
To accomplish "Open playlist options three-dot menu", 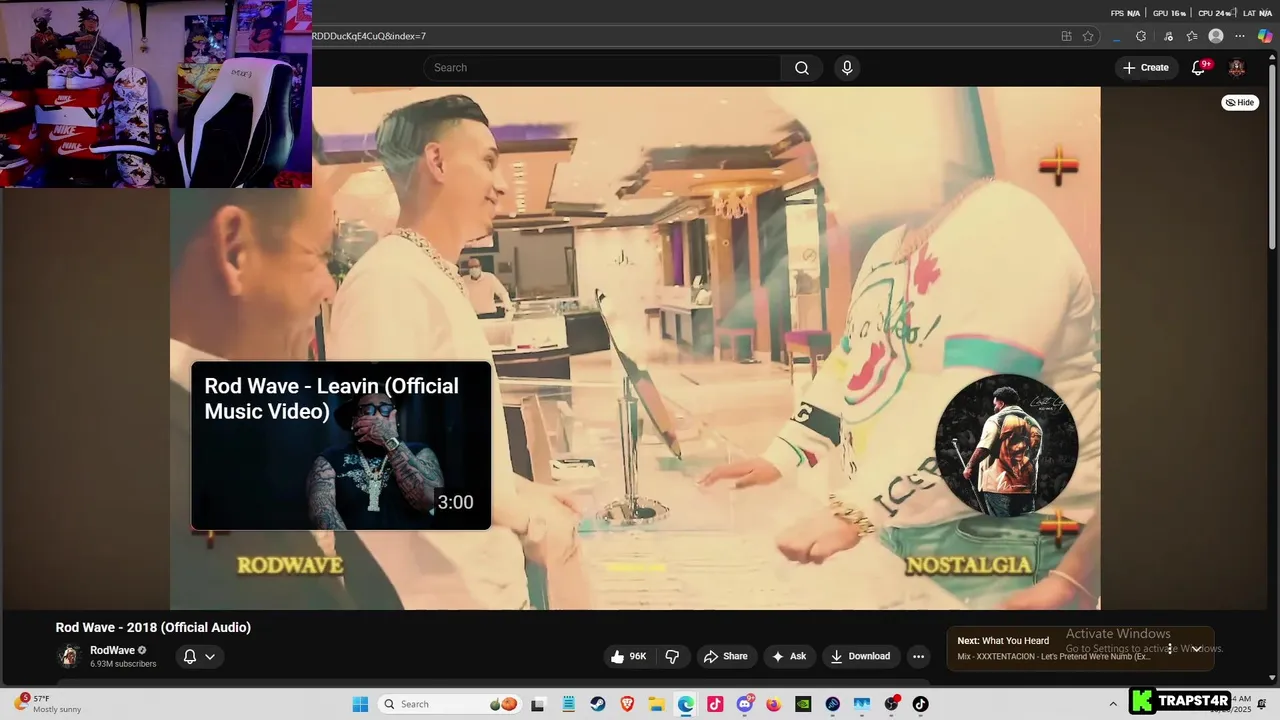I will coord(1169,649).
